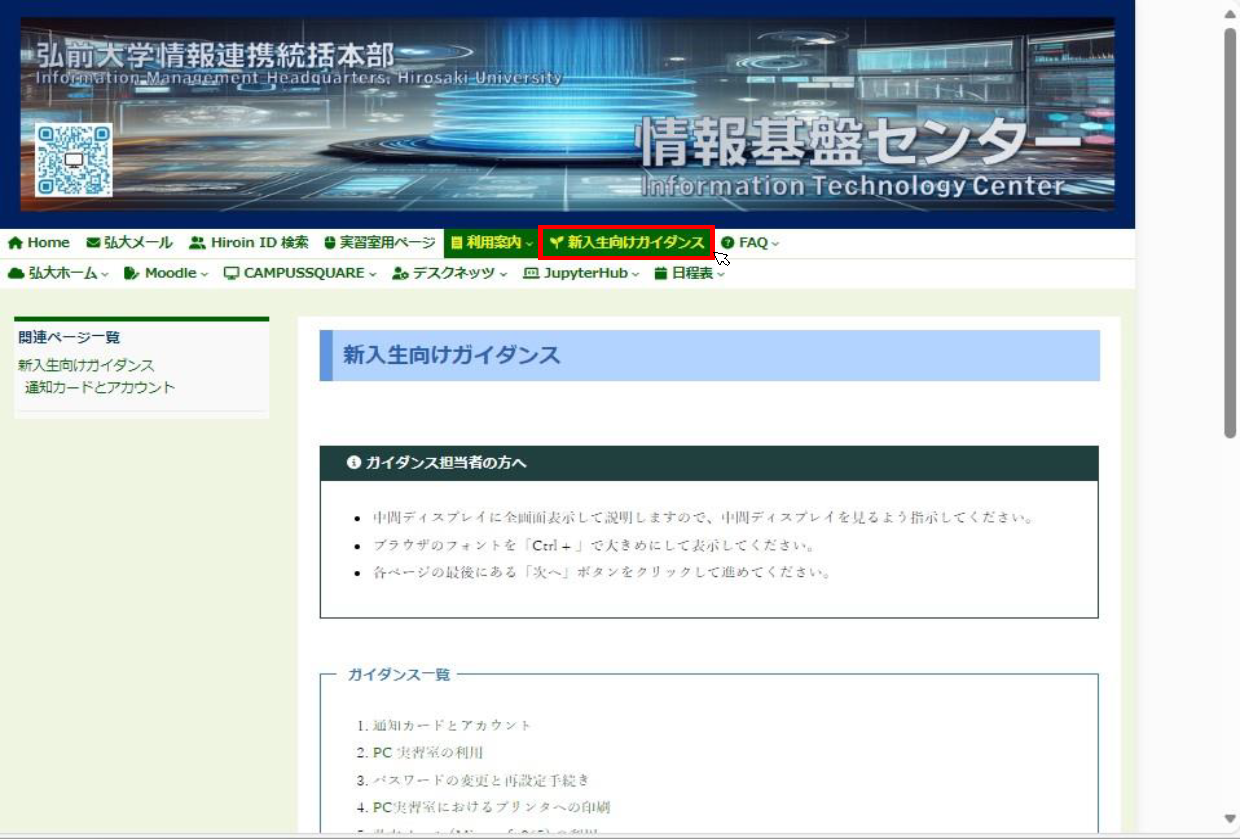This screenshot has height=839, width=1240.
Task: Expand the JupyterHub dropdown menu
Action: click(x=581, y=273)
